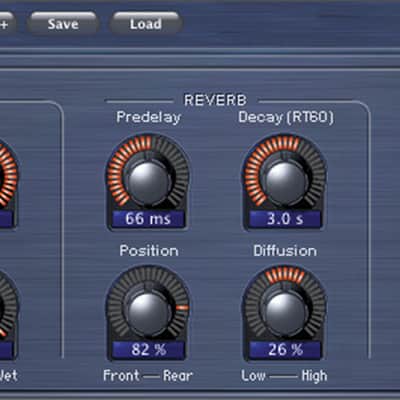Click the REVERB section title
400x400 pixels.
[215, 100]
